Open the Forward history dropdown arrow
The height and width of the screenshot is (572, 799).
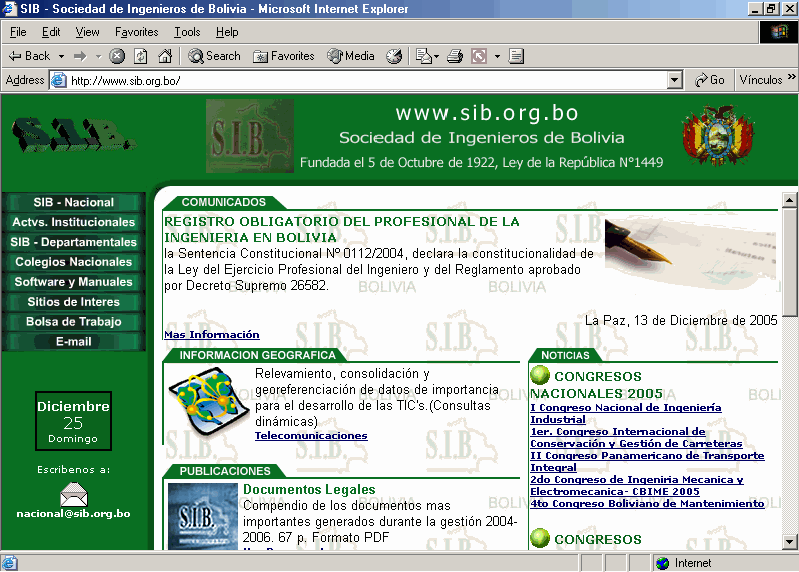coord(98,56)
